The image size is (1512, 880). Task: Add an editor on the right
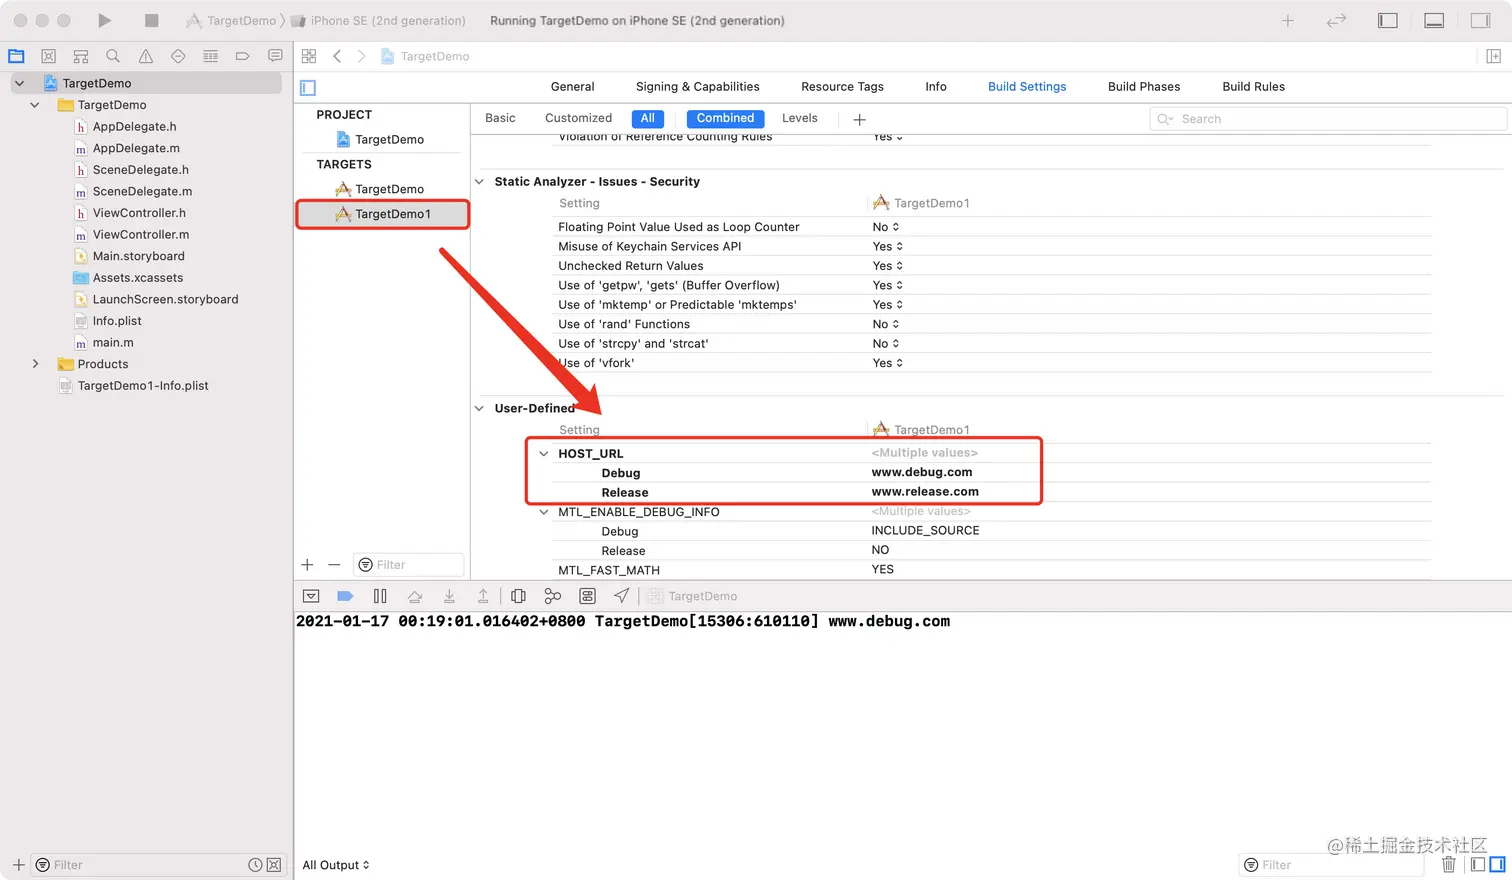(x=1493, y=56)
